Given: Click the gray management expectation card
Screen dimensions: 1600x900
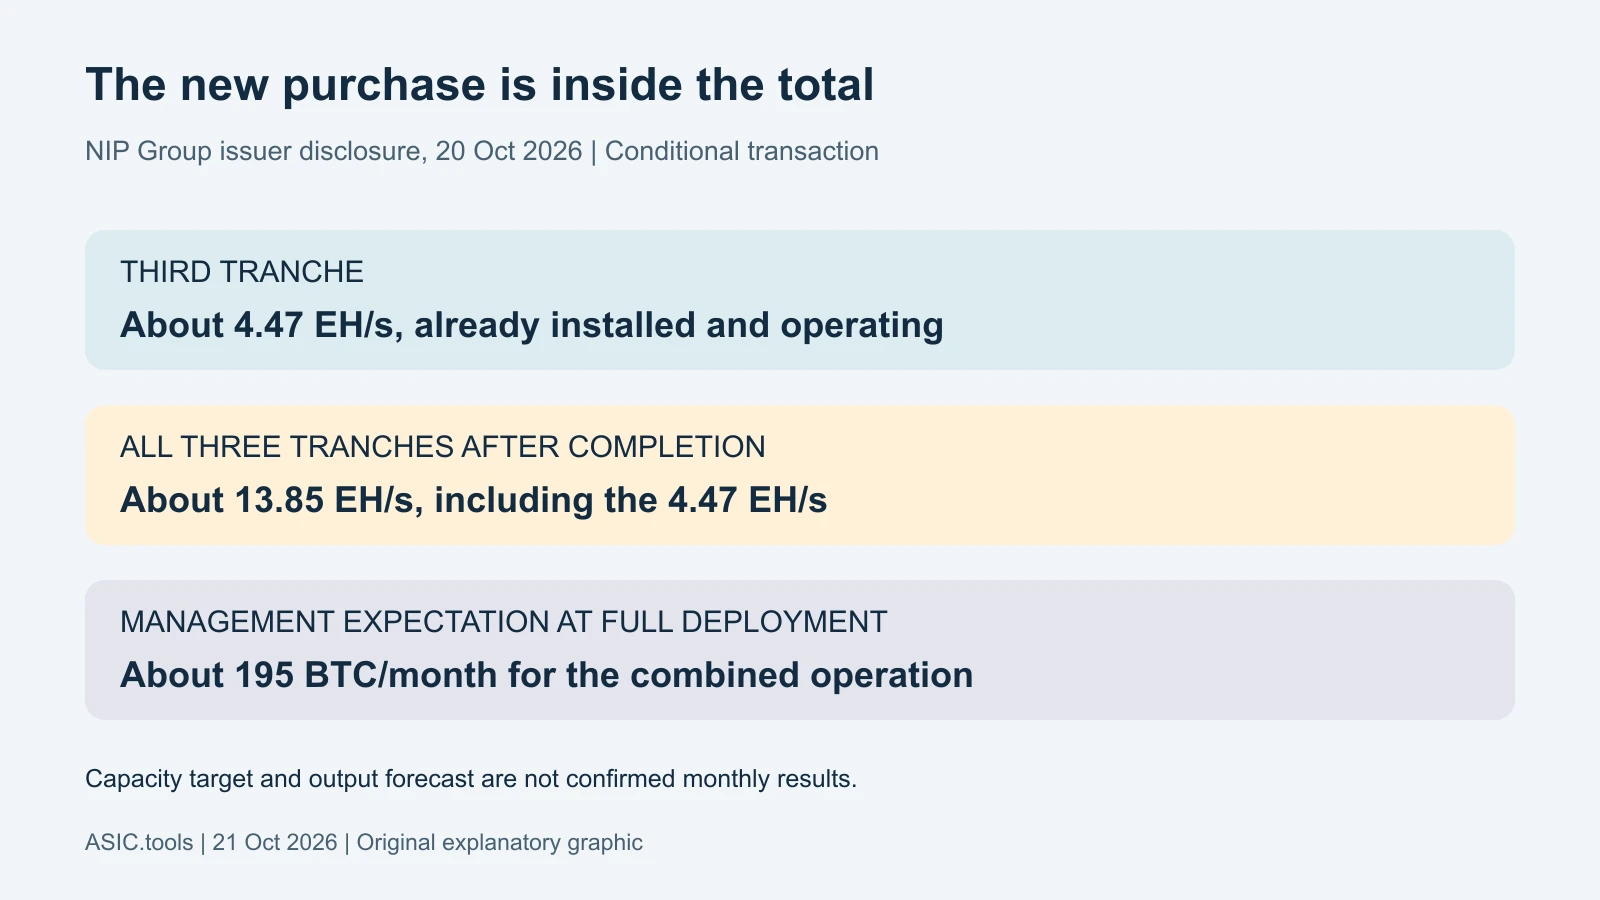Looking at the screenshot, I should coord(800,650).
